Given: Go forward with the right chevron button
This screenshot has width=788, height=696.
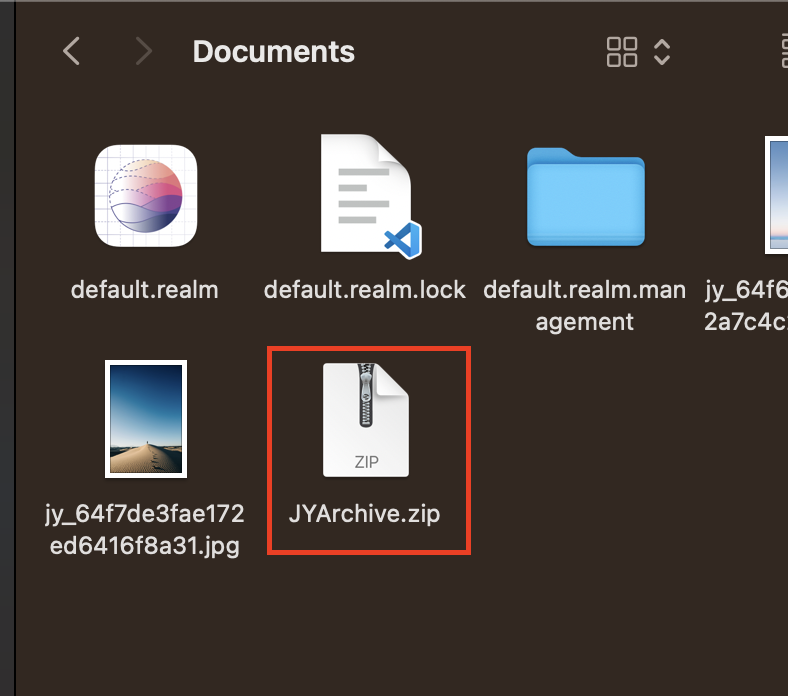Looking at the screenshot, I should 144,51.
